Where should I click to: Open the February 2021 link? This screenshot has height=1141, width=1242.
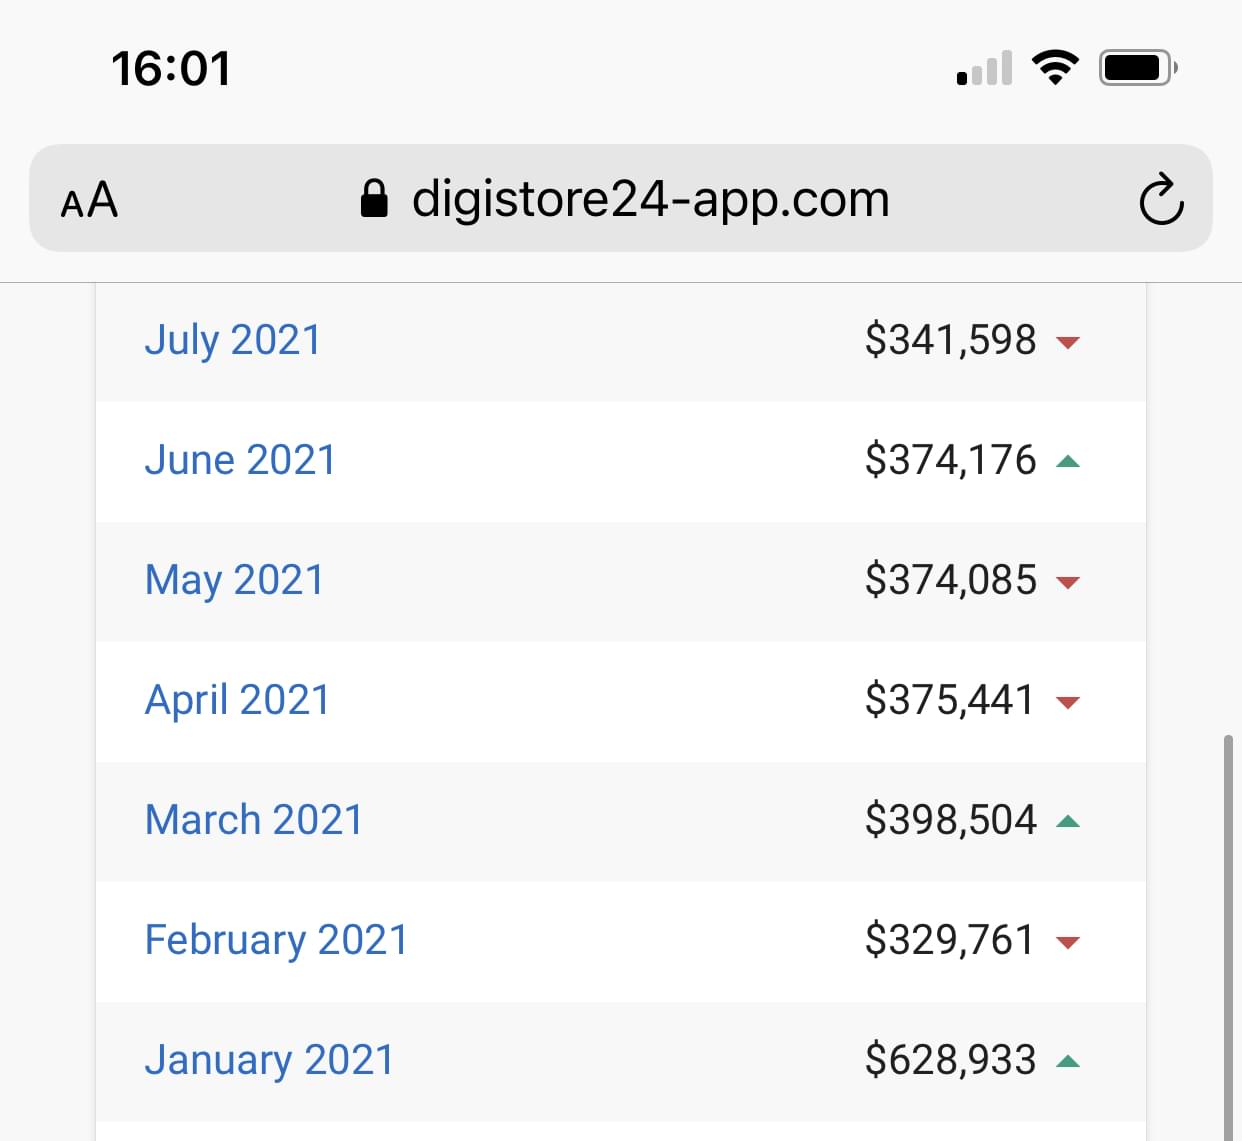tap(277, 941)
